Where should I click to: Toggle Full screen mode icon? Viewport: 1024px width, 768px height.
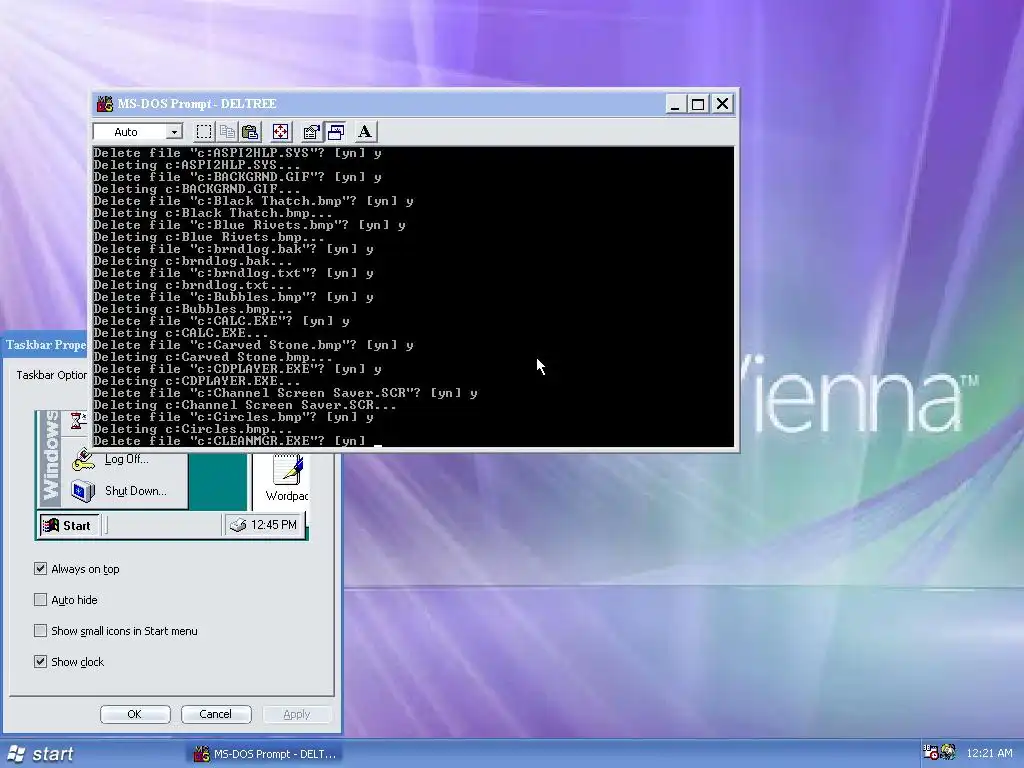click(280, 132)
